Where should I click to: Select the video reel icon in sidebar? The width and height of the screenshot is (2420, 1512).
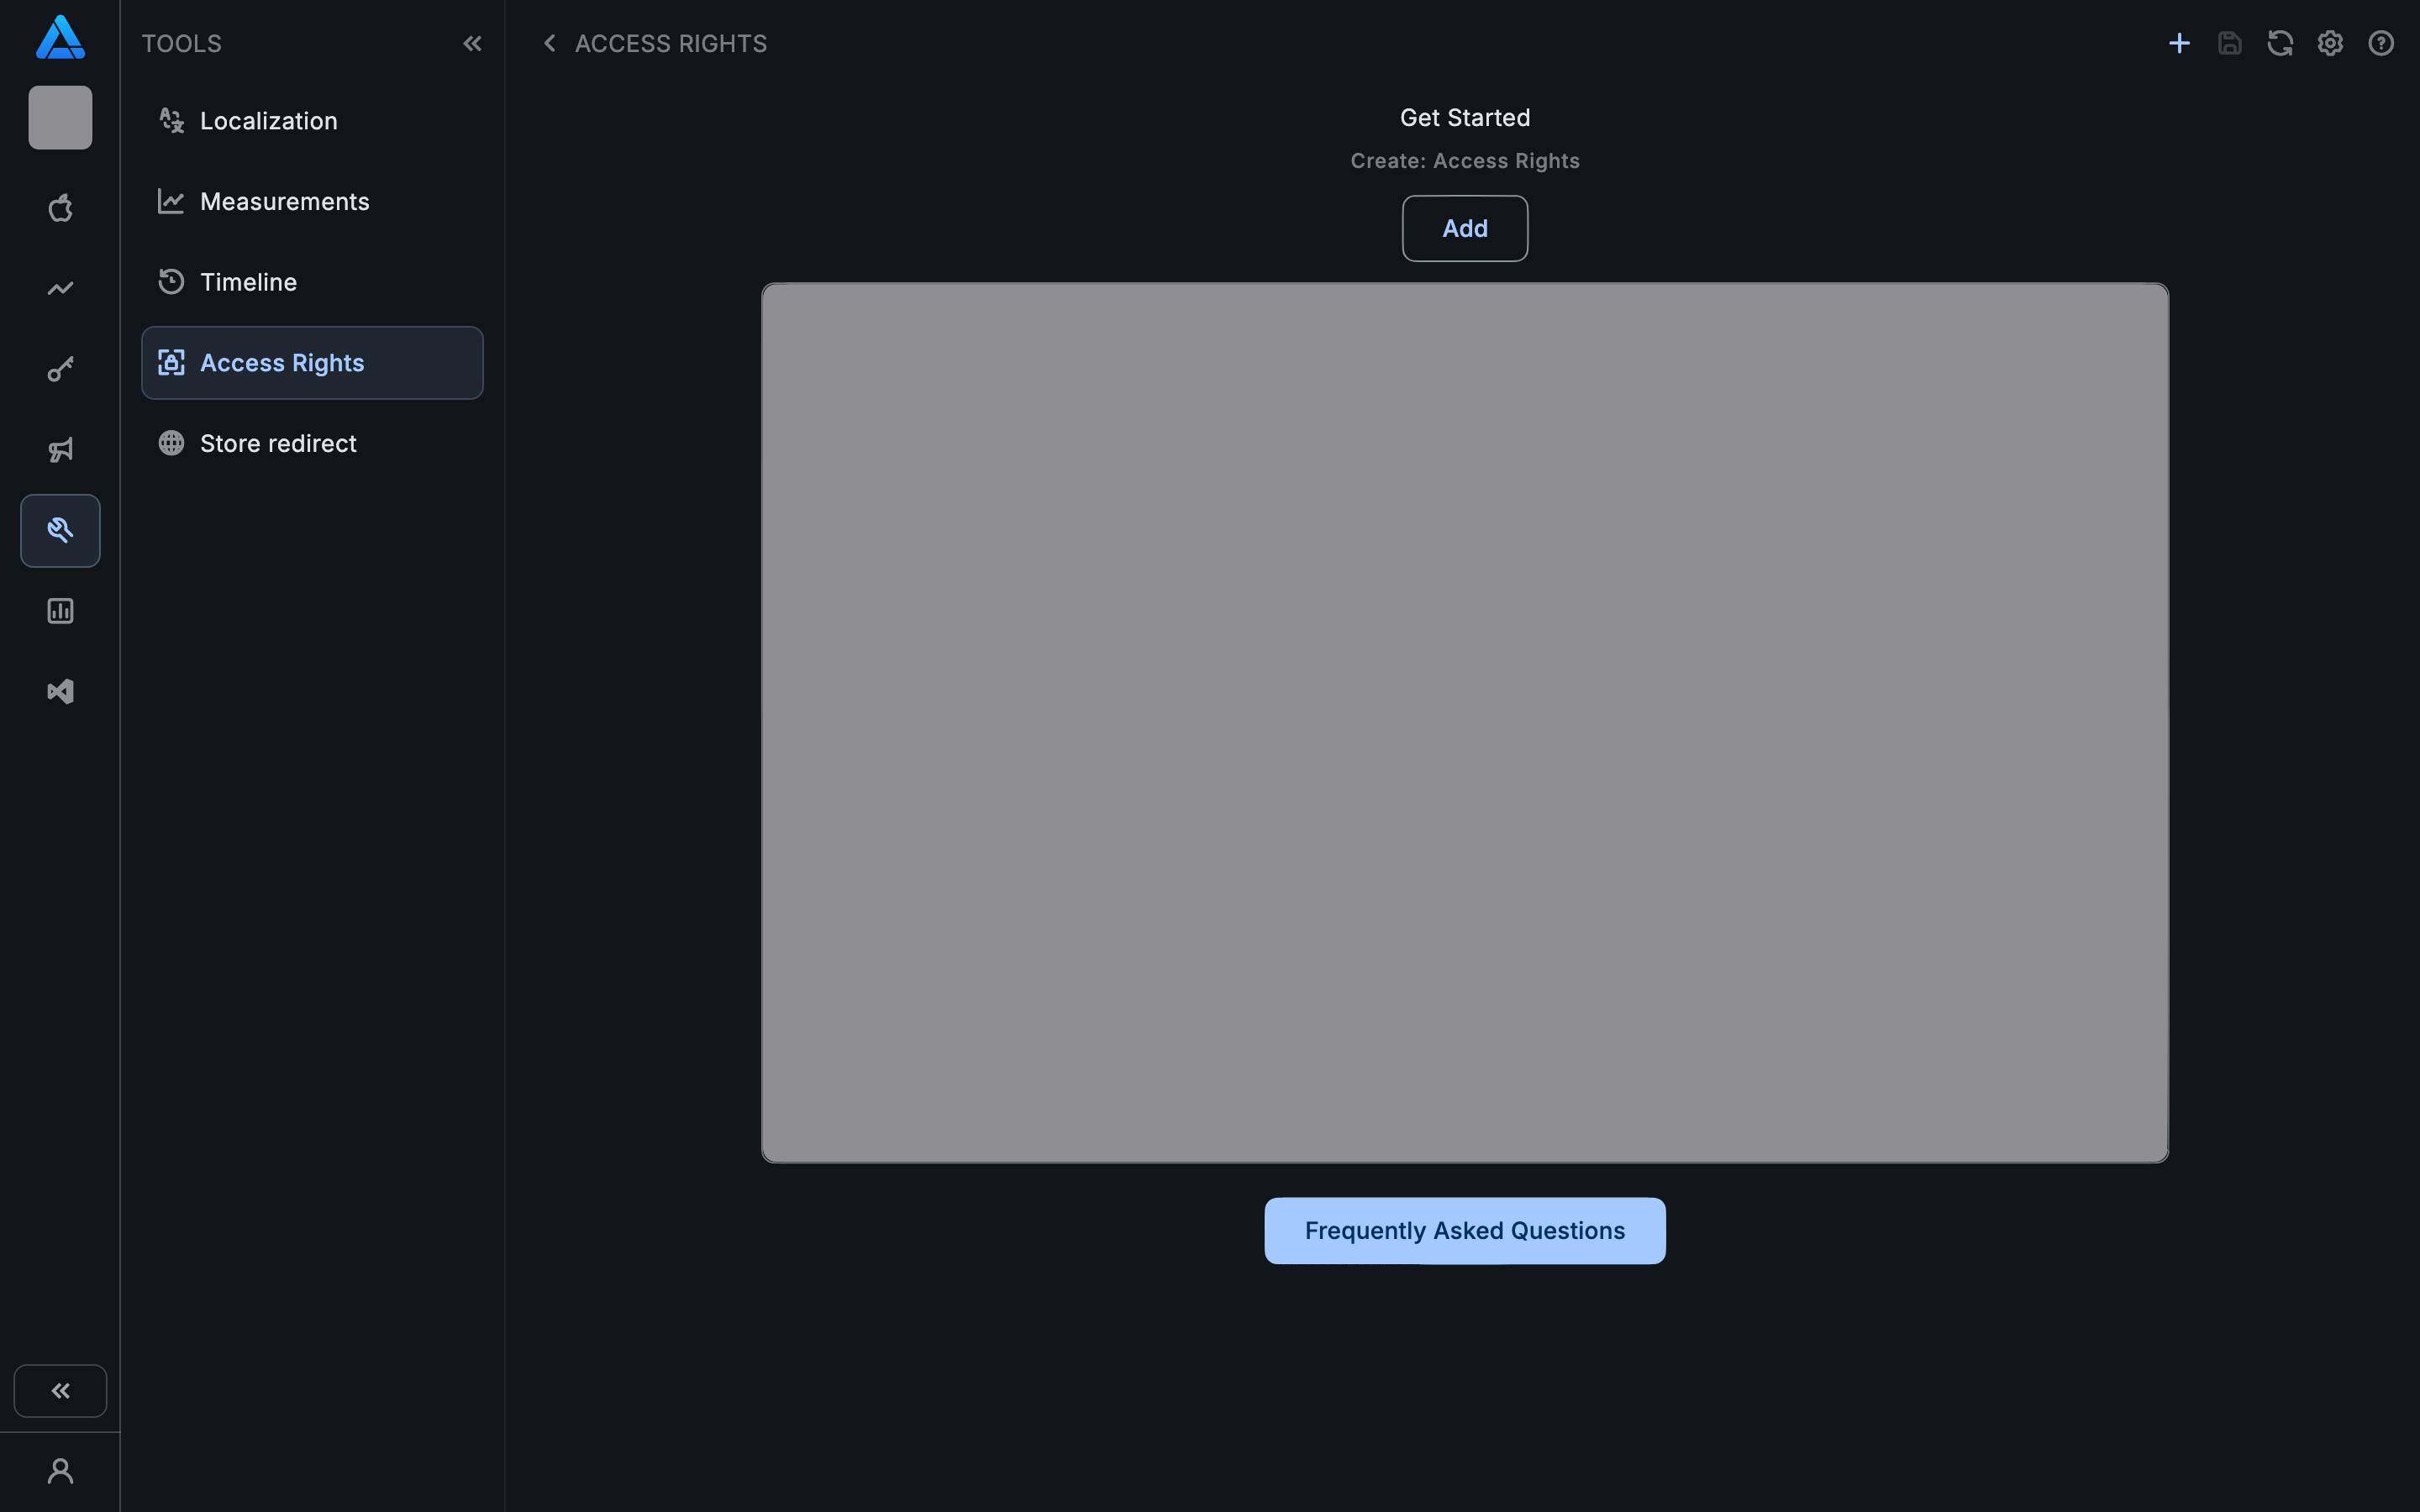pos(60,690)
